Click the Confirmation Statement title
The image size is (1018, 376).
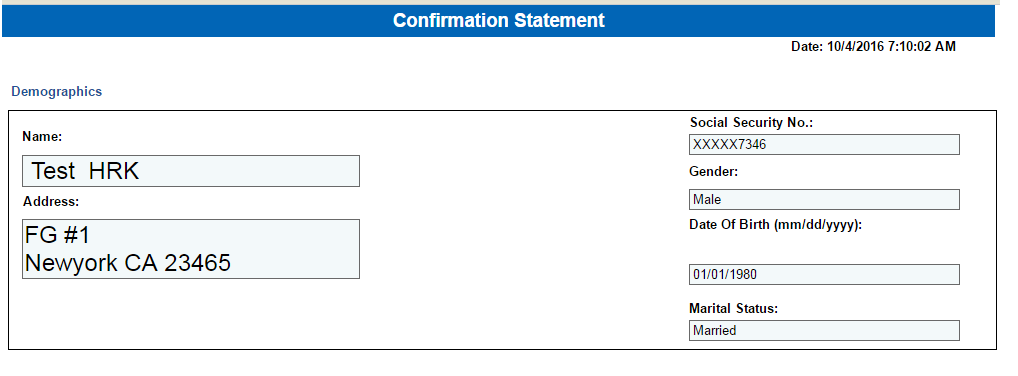[499, 20]
